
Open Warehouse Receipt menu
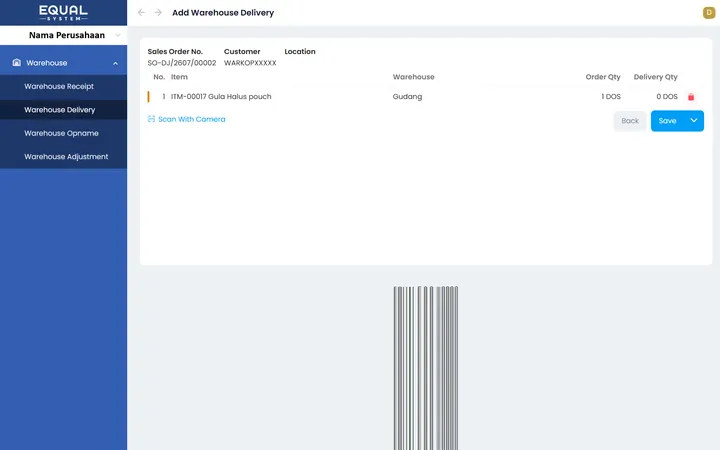point(59,86)
